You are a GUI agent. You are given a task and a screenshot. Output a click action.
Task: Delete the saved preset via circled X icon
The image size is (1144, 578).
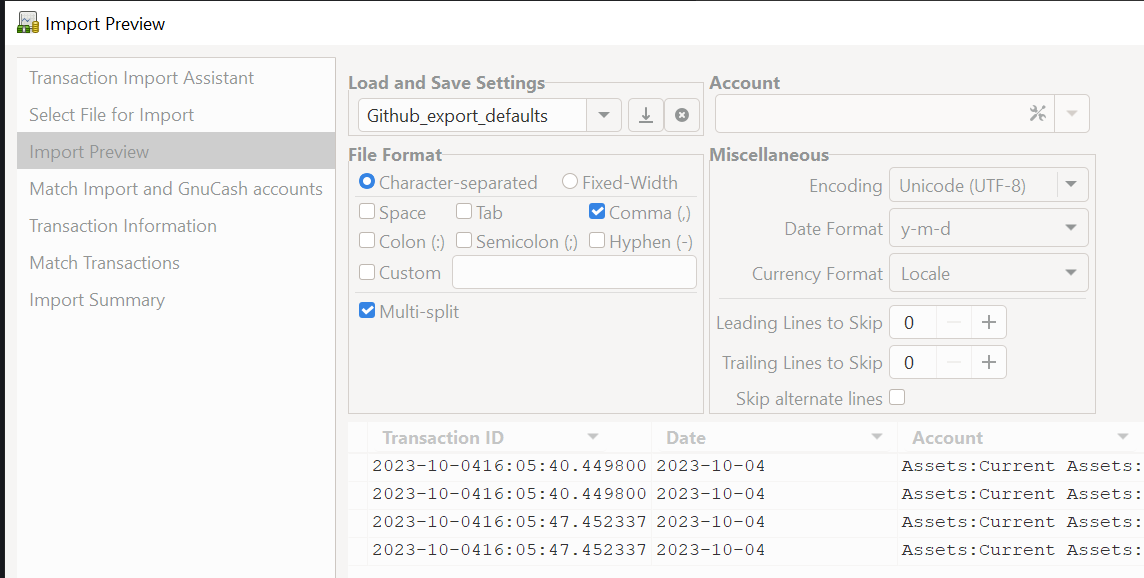point(681,115)
